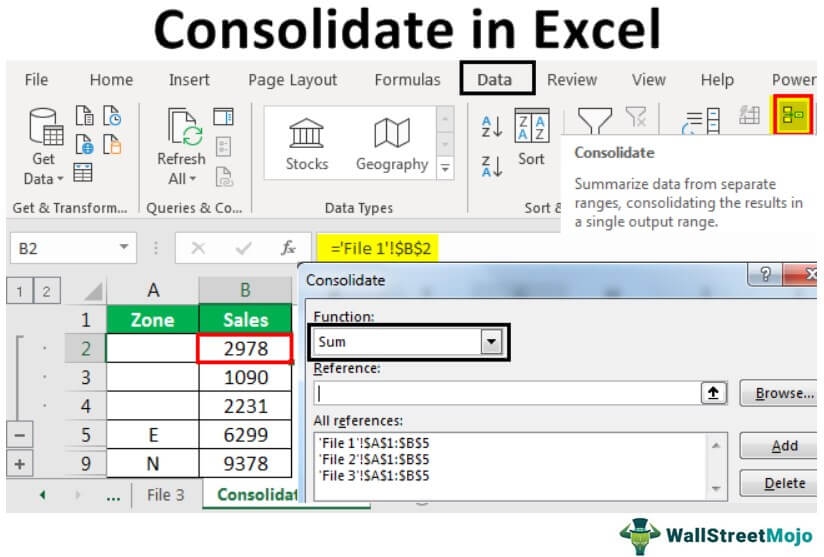
Task: Click the collapse-reference arrow in Reference box
Action: (713, 393)
